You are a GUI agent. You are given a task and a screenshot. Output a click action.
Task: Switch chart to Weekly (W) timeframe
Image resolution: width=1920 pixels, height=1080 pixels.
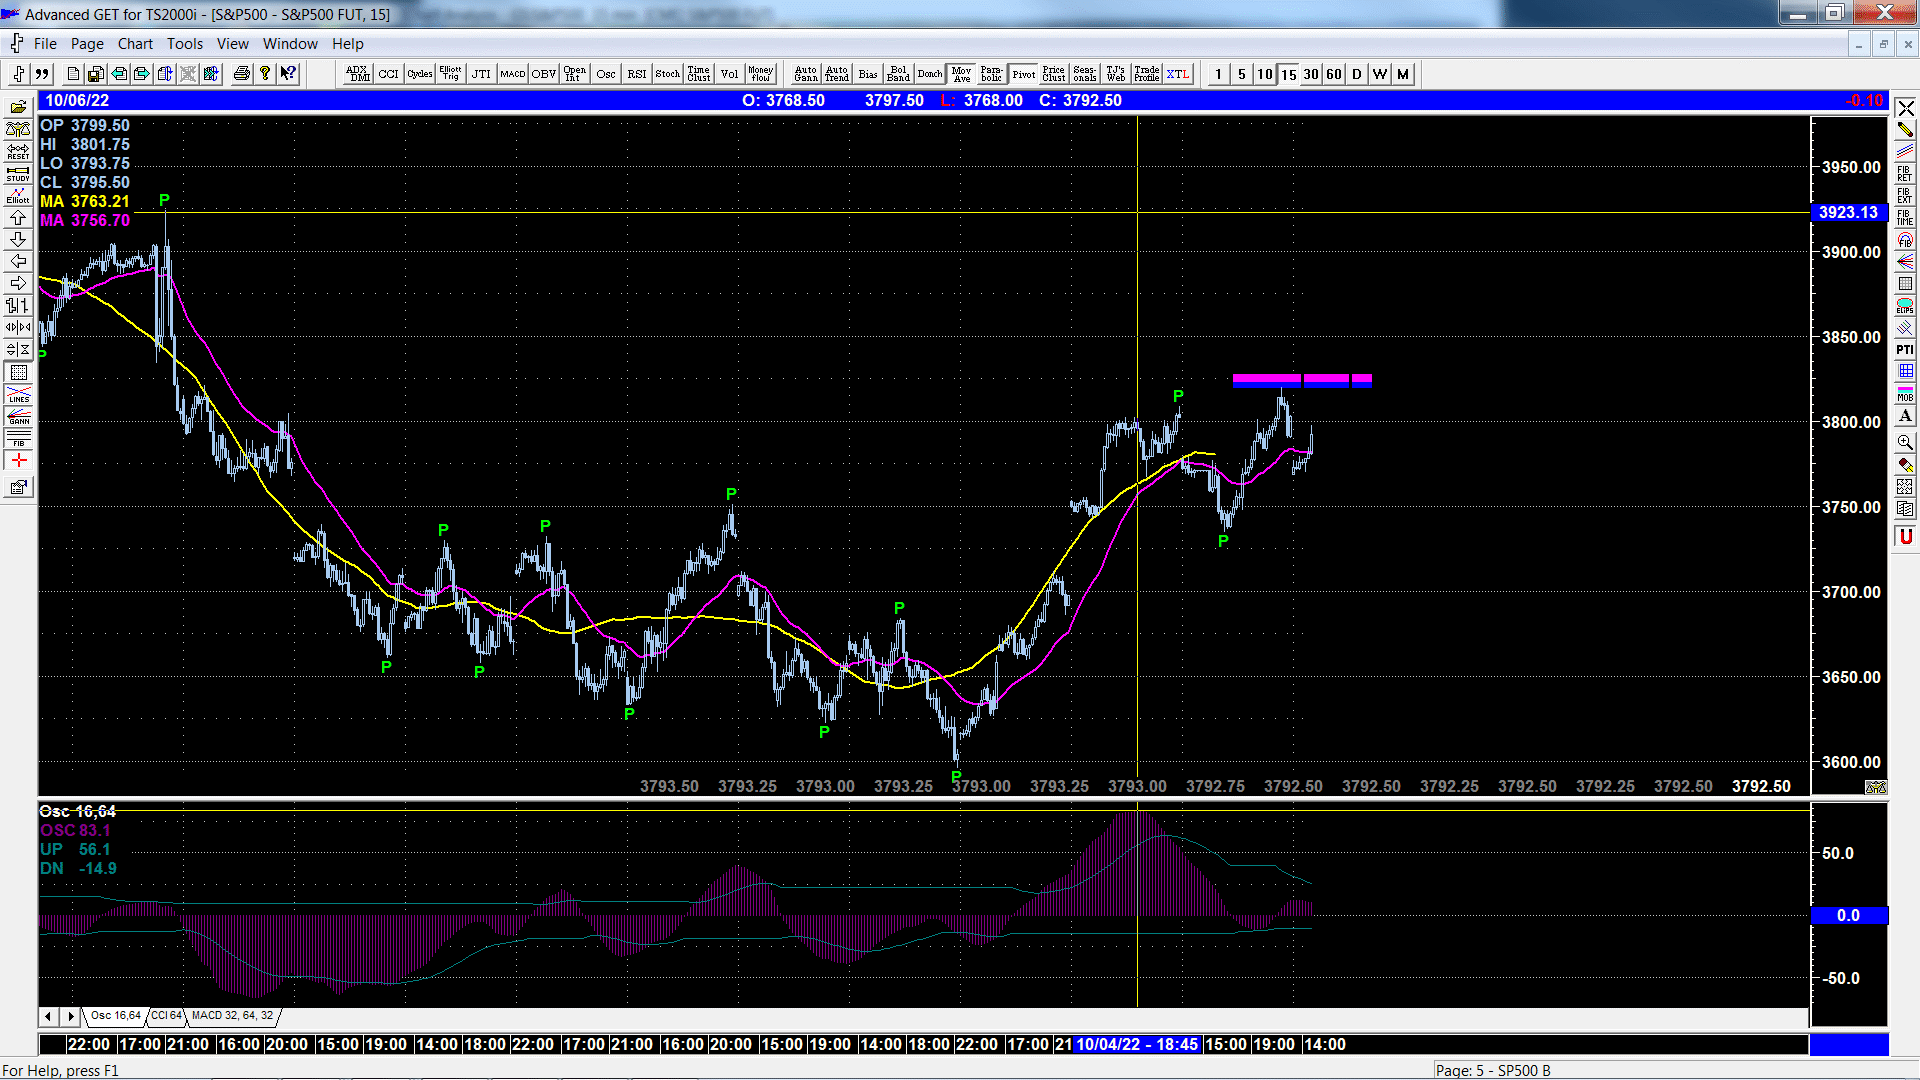(1379, 74)
